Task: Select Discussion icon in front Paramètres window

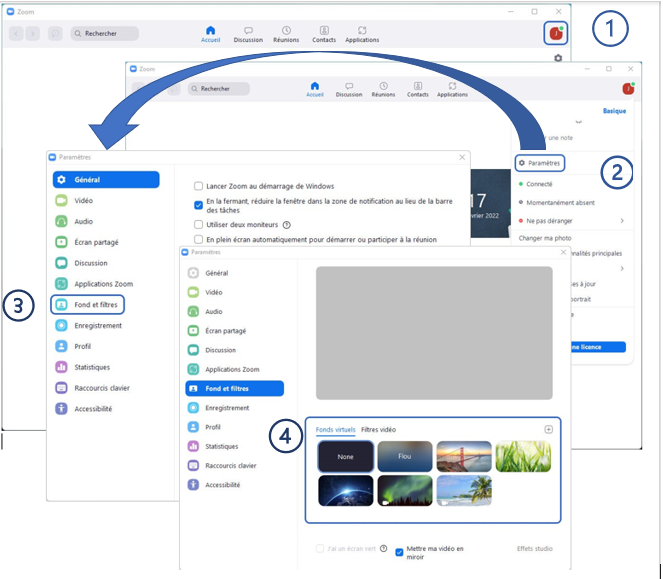Action: coord(193,350)
